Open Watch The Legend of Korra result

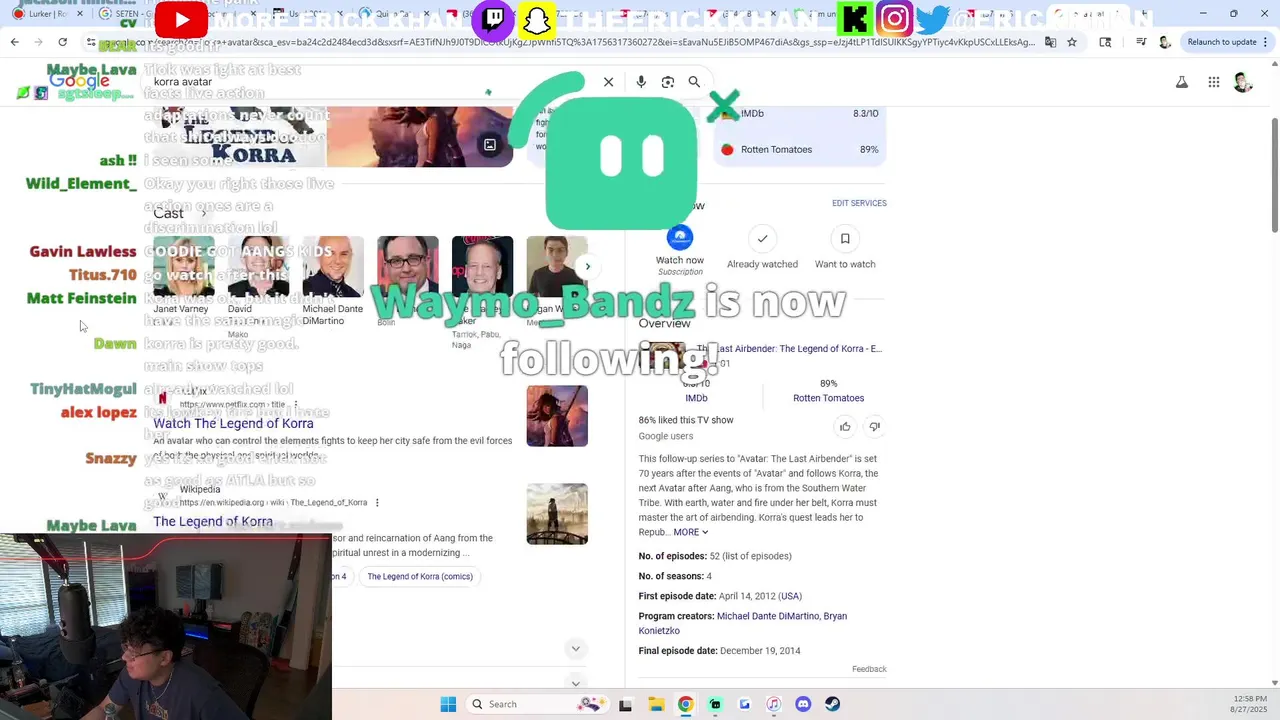[x=233, y=424]
